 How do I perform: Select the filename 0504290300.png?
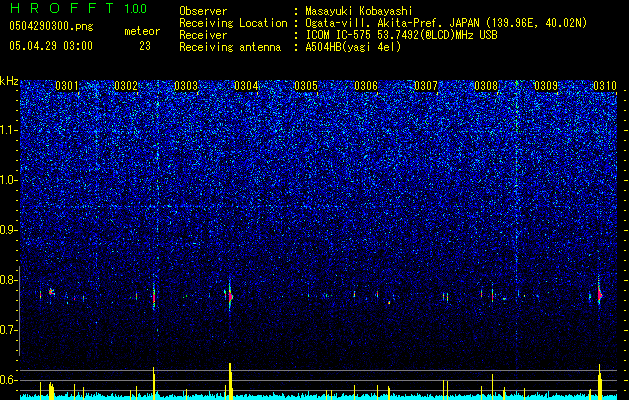[51, 26]
